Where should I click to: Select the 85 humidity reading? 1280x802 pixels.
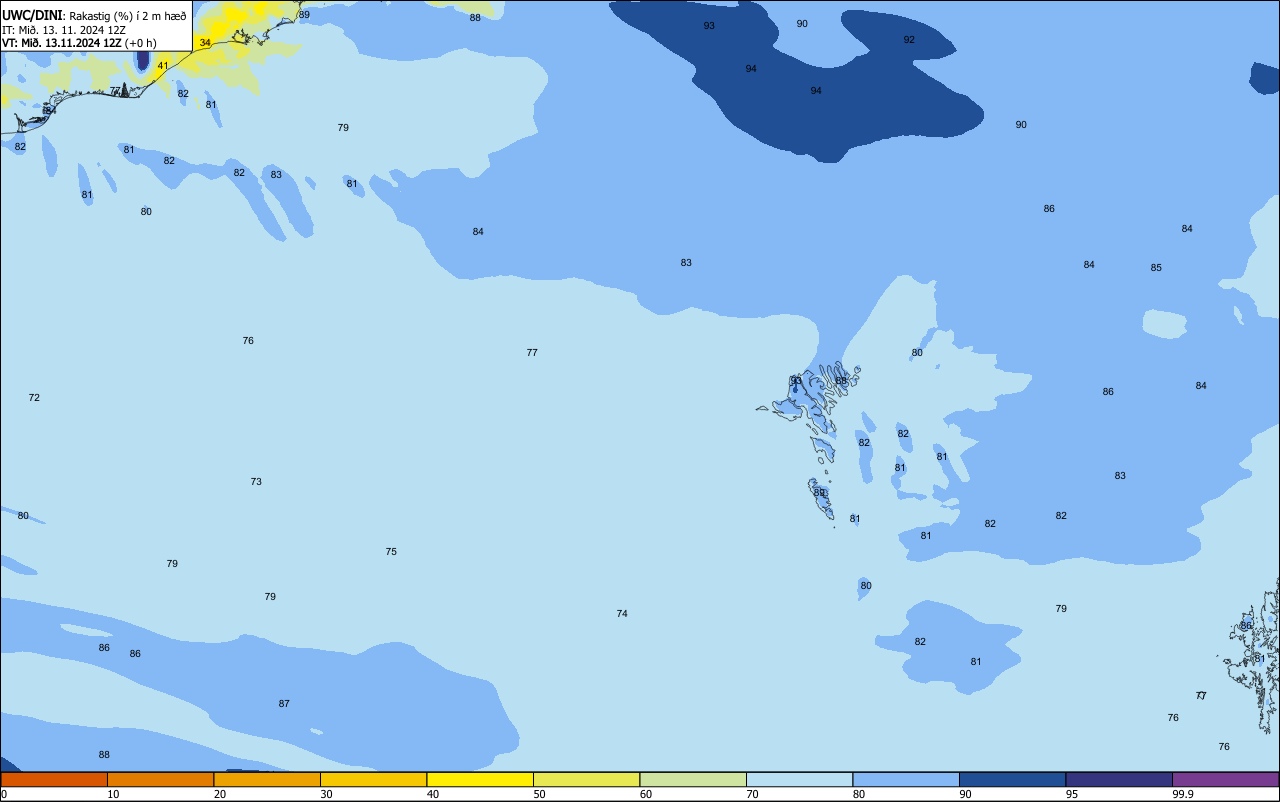click(1156, 267)
